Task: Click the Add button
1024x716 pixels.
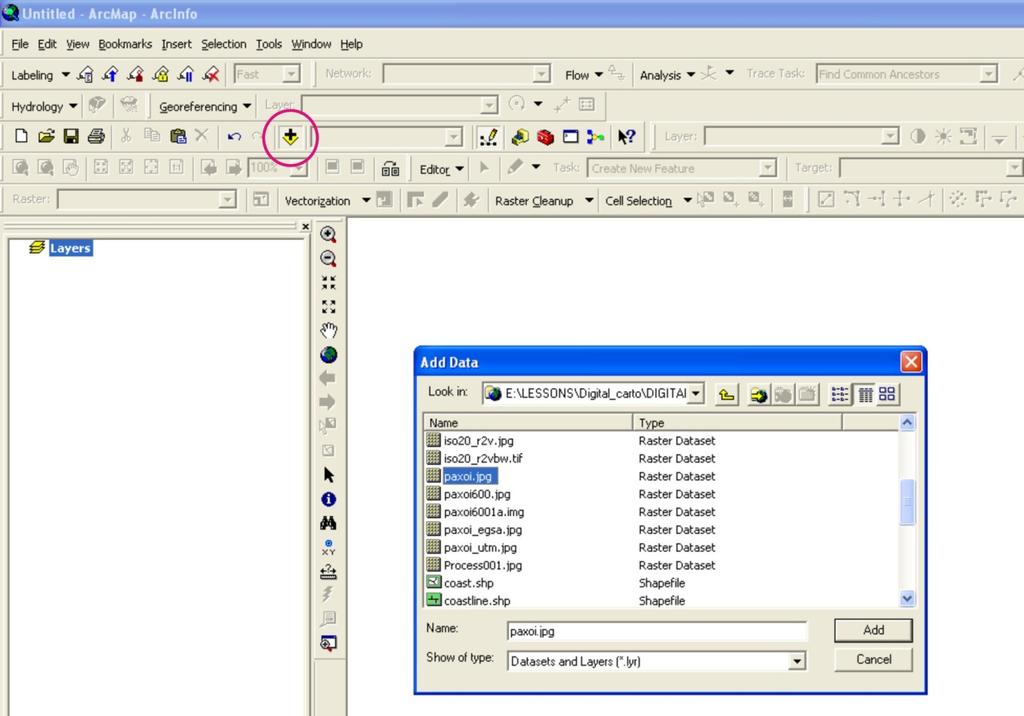Action: point(873,630)
